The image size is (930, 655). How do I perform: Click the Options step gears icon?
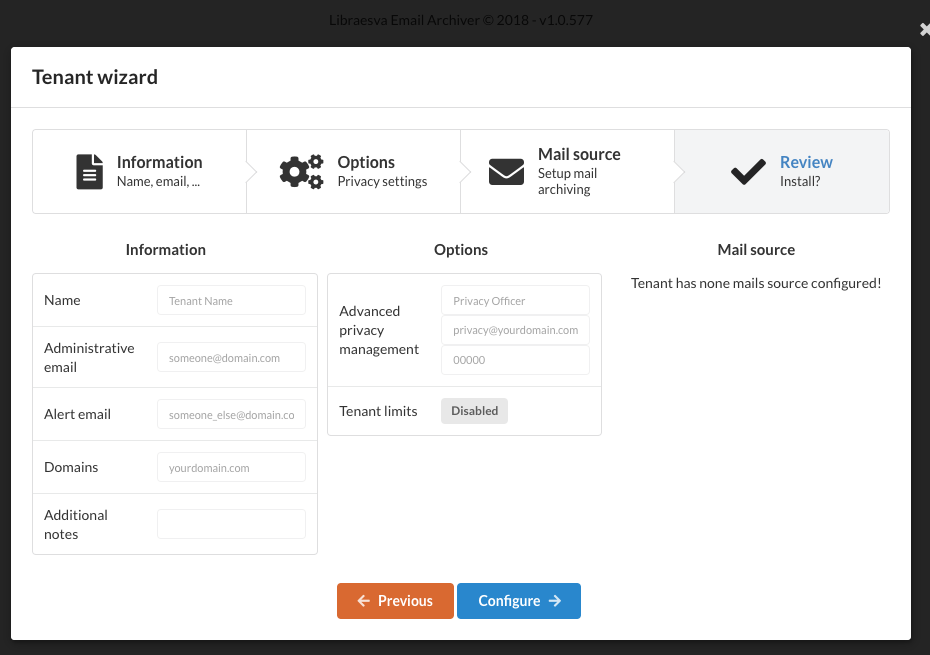[302, 171]
